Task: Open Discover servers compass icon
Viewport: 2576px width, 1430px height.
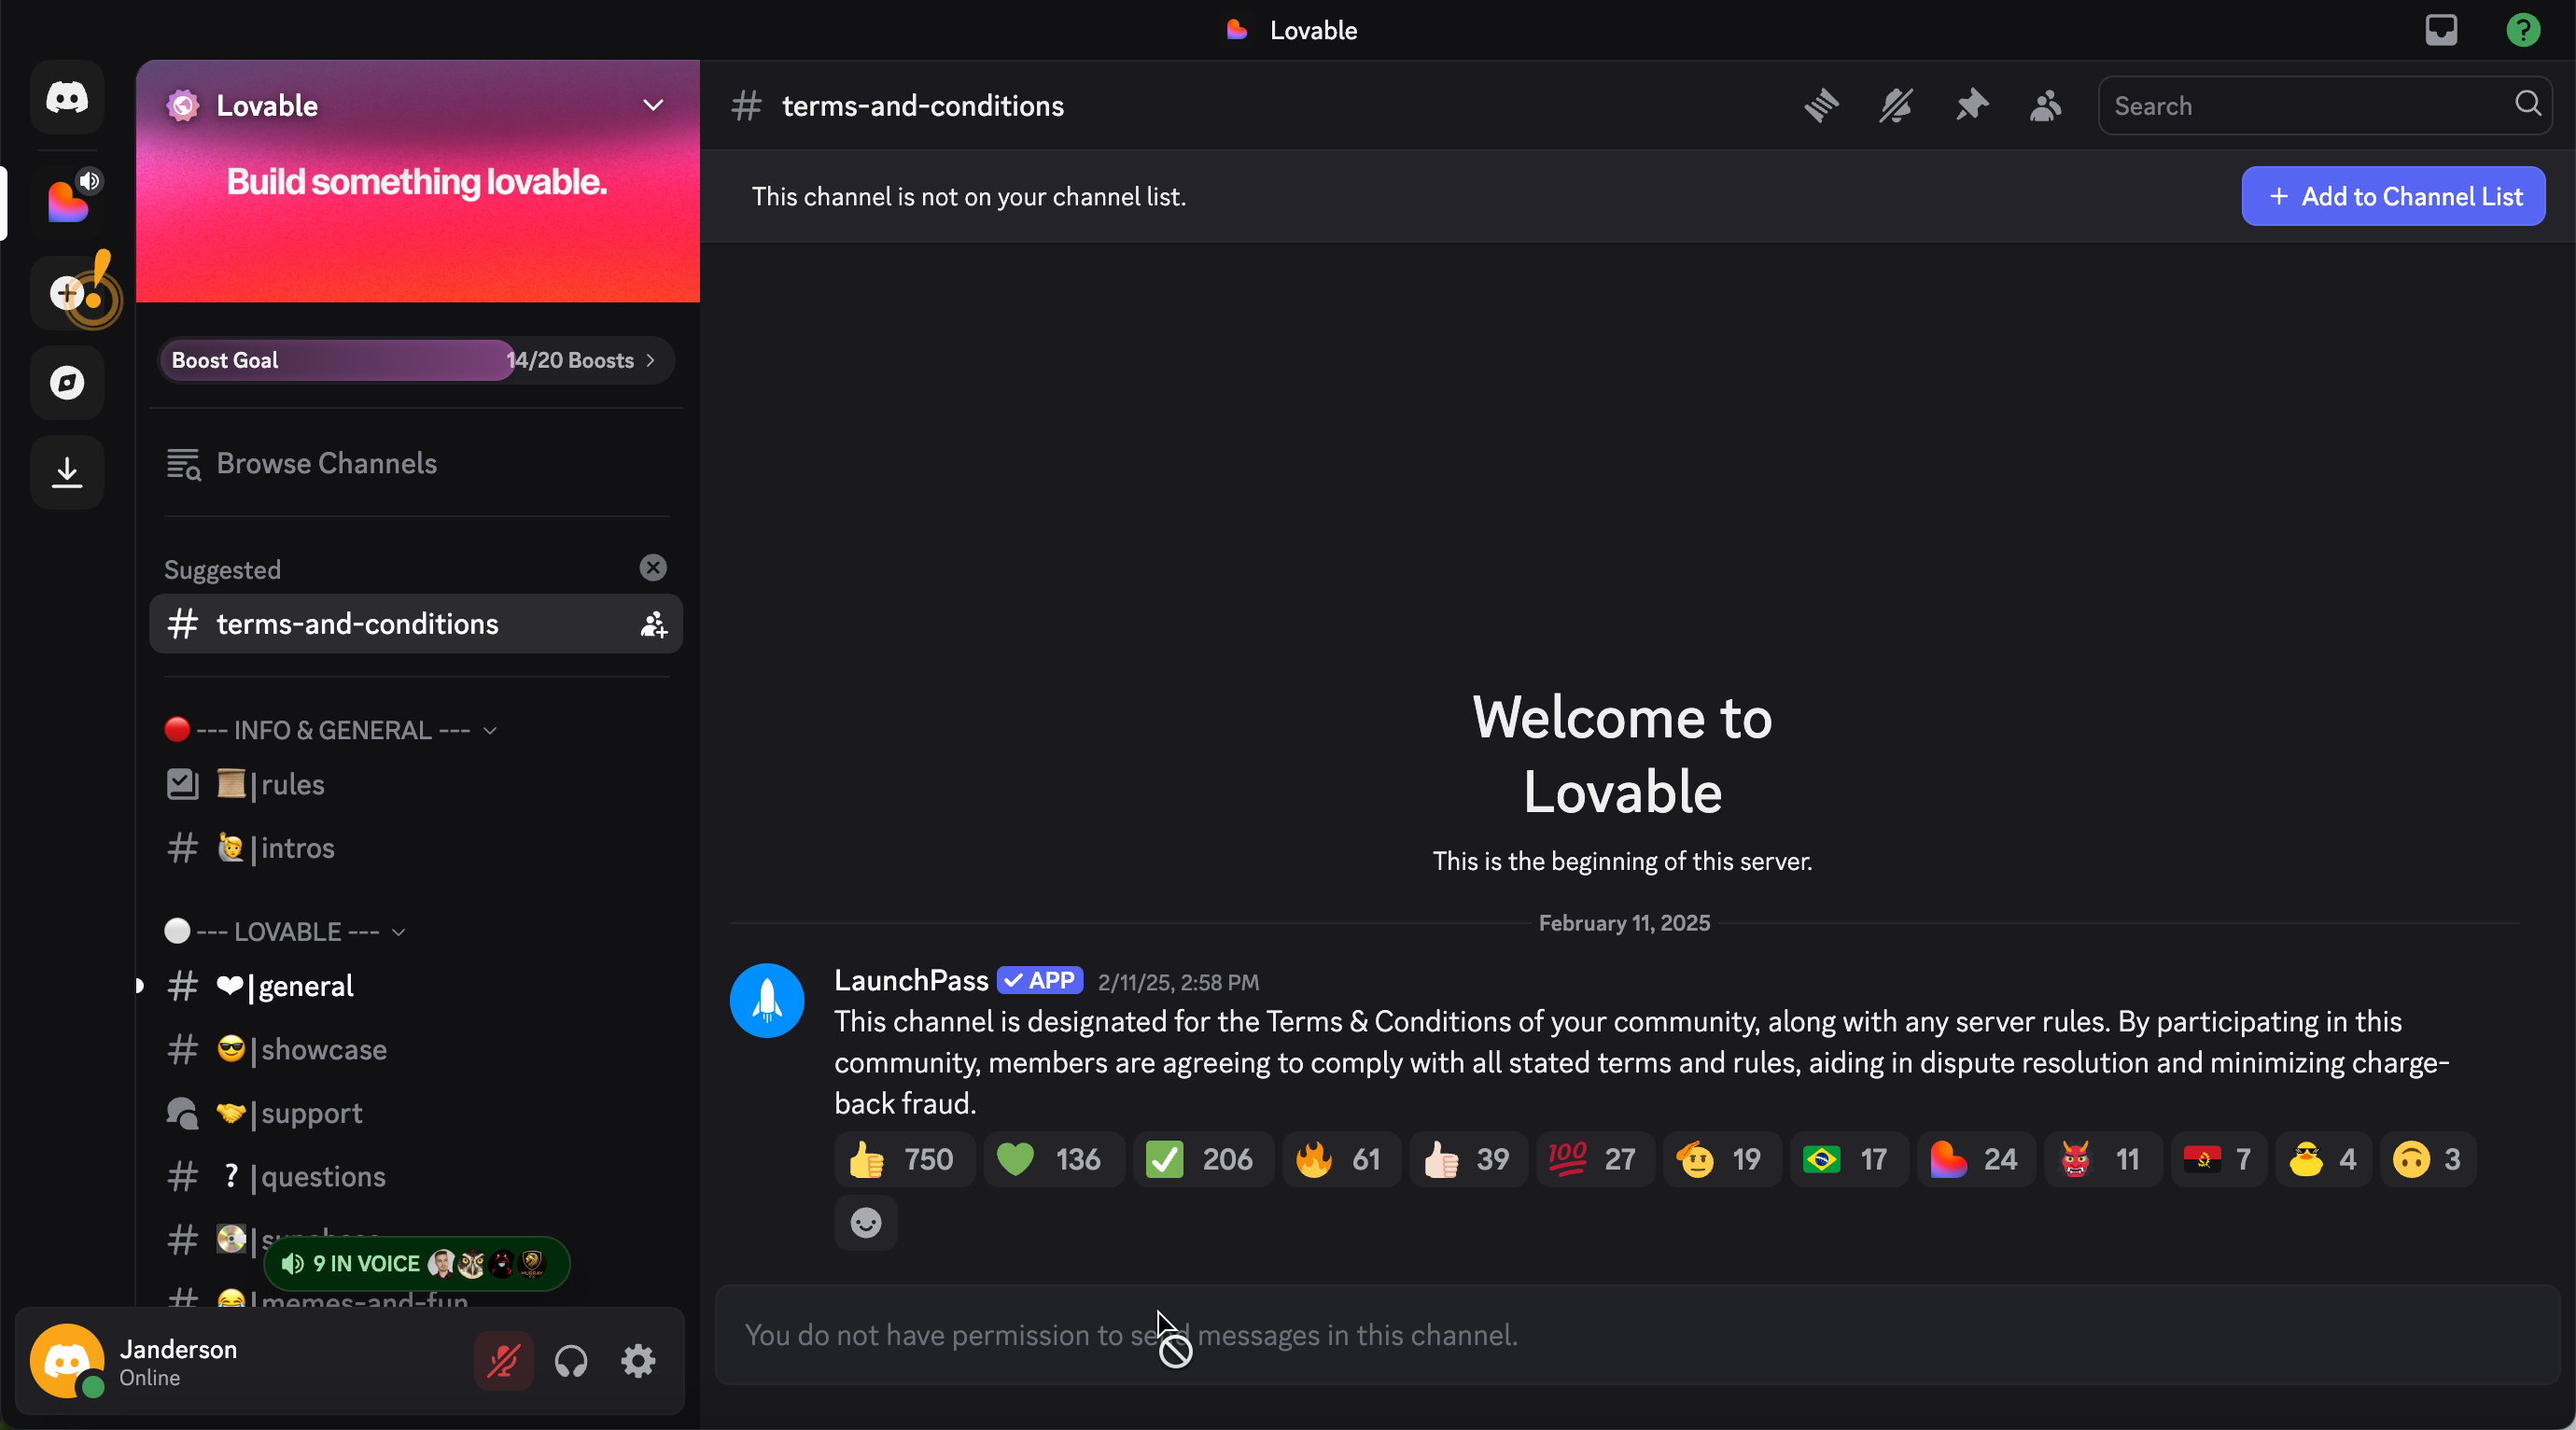Action: [x=67, y=382]
